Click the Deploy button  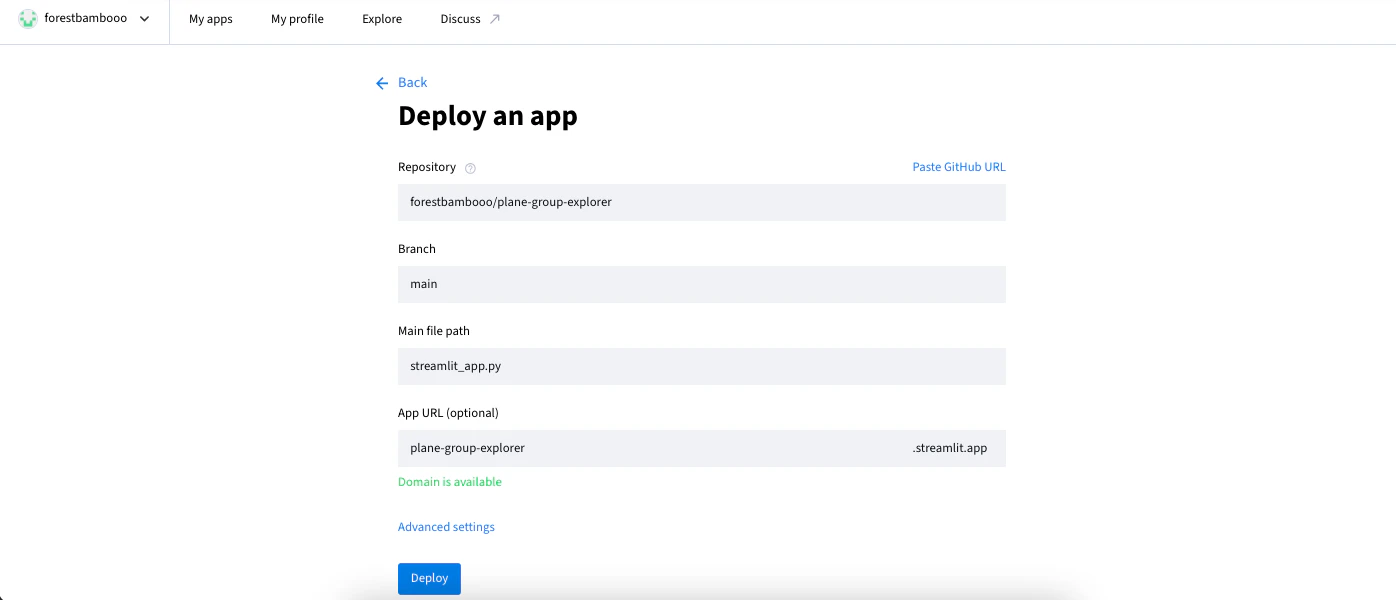[429, 579]
